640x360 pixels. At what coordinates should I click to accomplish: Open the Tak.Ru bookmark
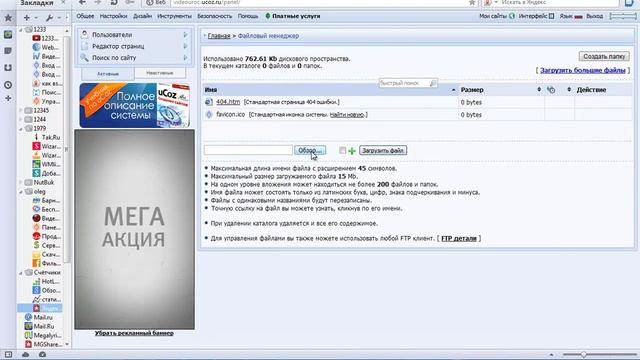pyautogui.click(x=46, y=137)
